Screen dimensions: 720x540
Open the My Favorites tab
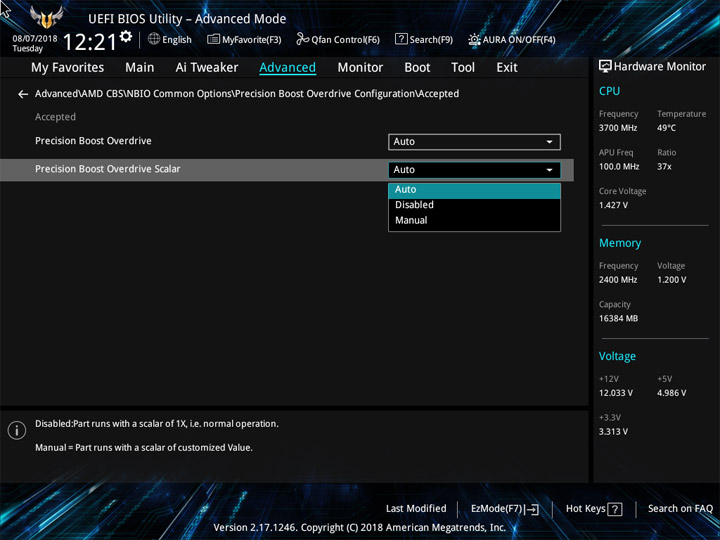click(x=68, y=68)
